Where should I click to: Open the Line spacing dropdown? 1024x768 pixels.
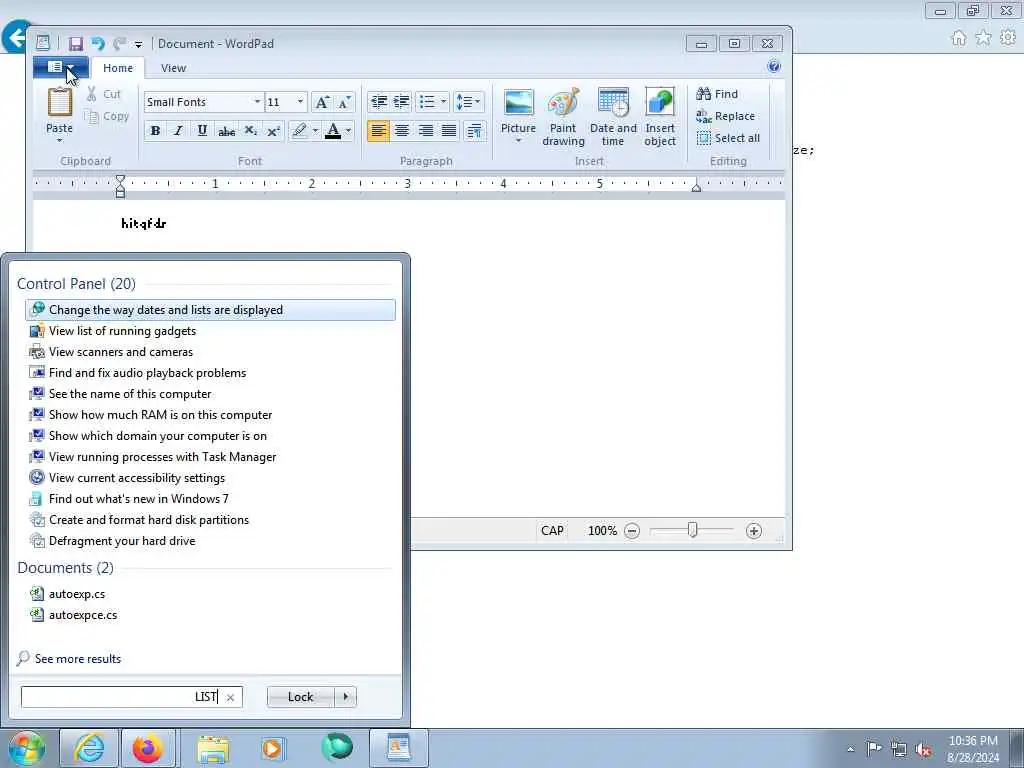pos(468,102)
